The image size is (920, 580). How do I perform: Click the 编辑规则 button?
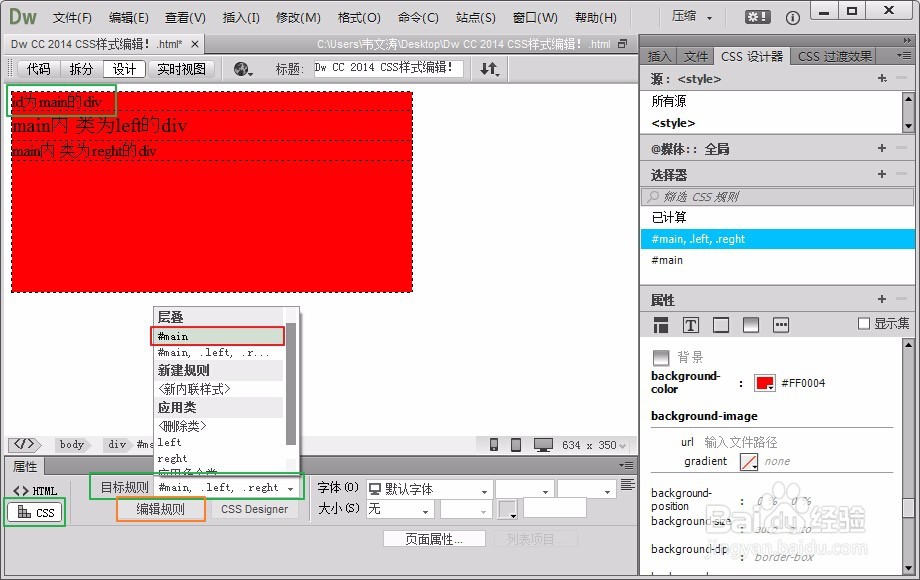tap(161, 509)
